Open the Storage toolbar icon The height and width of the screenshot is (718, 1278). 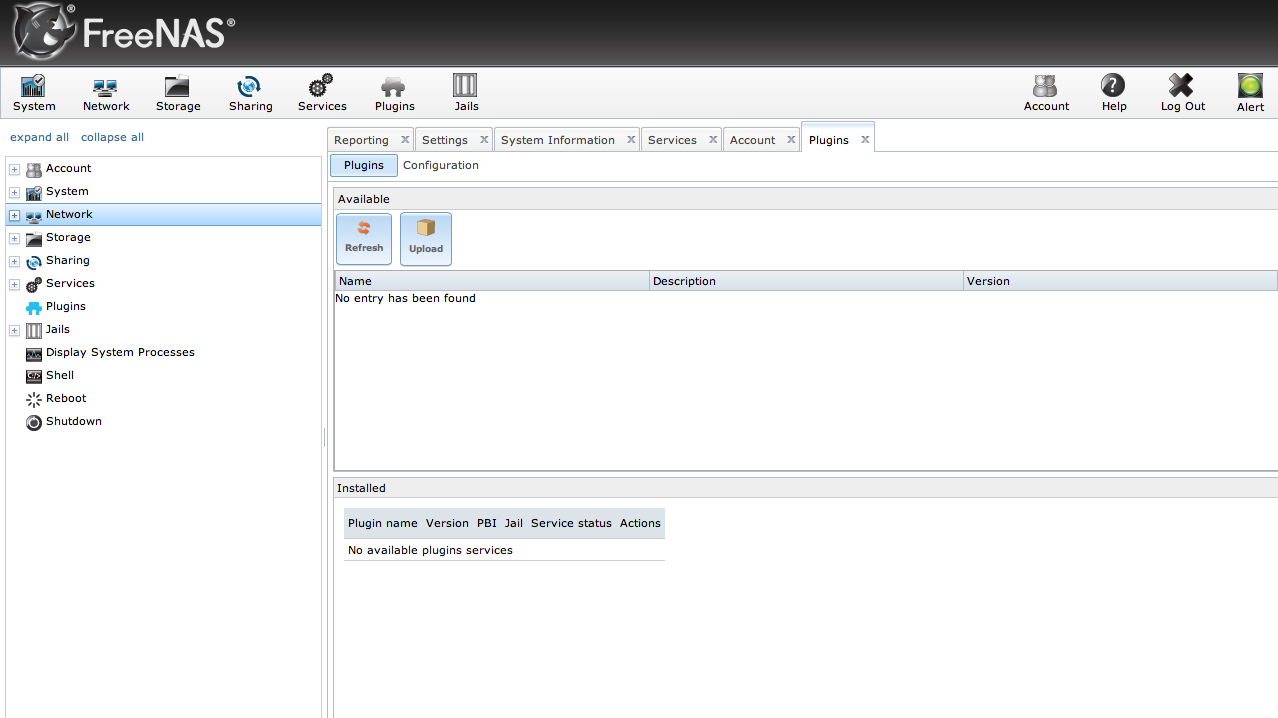(x=178, y=93)
